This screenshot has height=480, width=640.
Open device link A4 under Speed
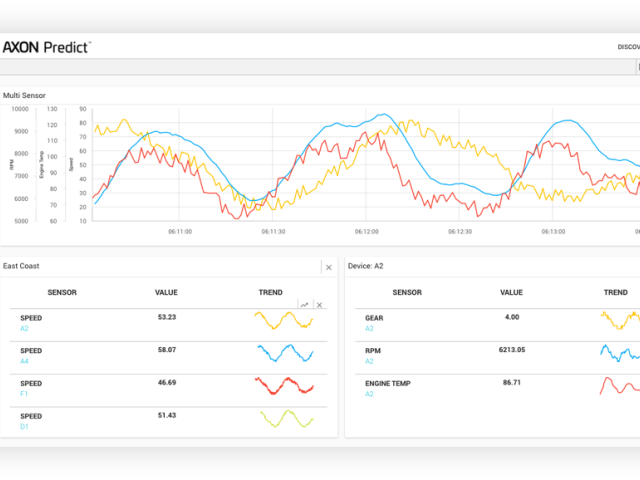tap(25, 361)
